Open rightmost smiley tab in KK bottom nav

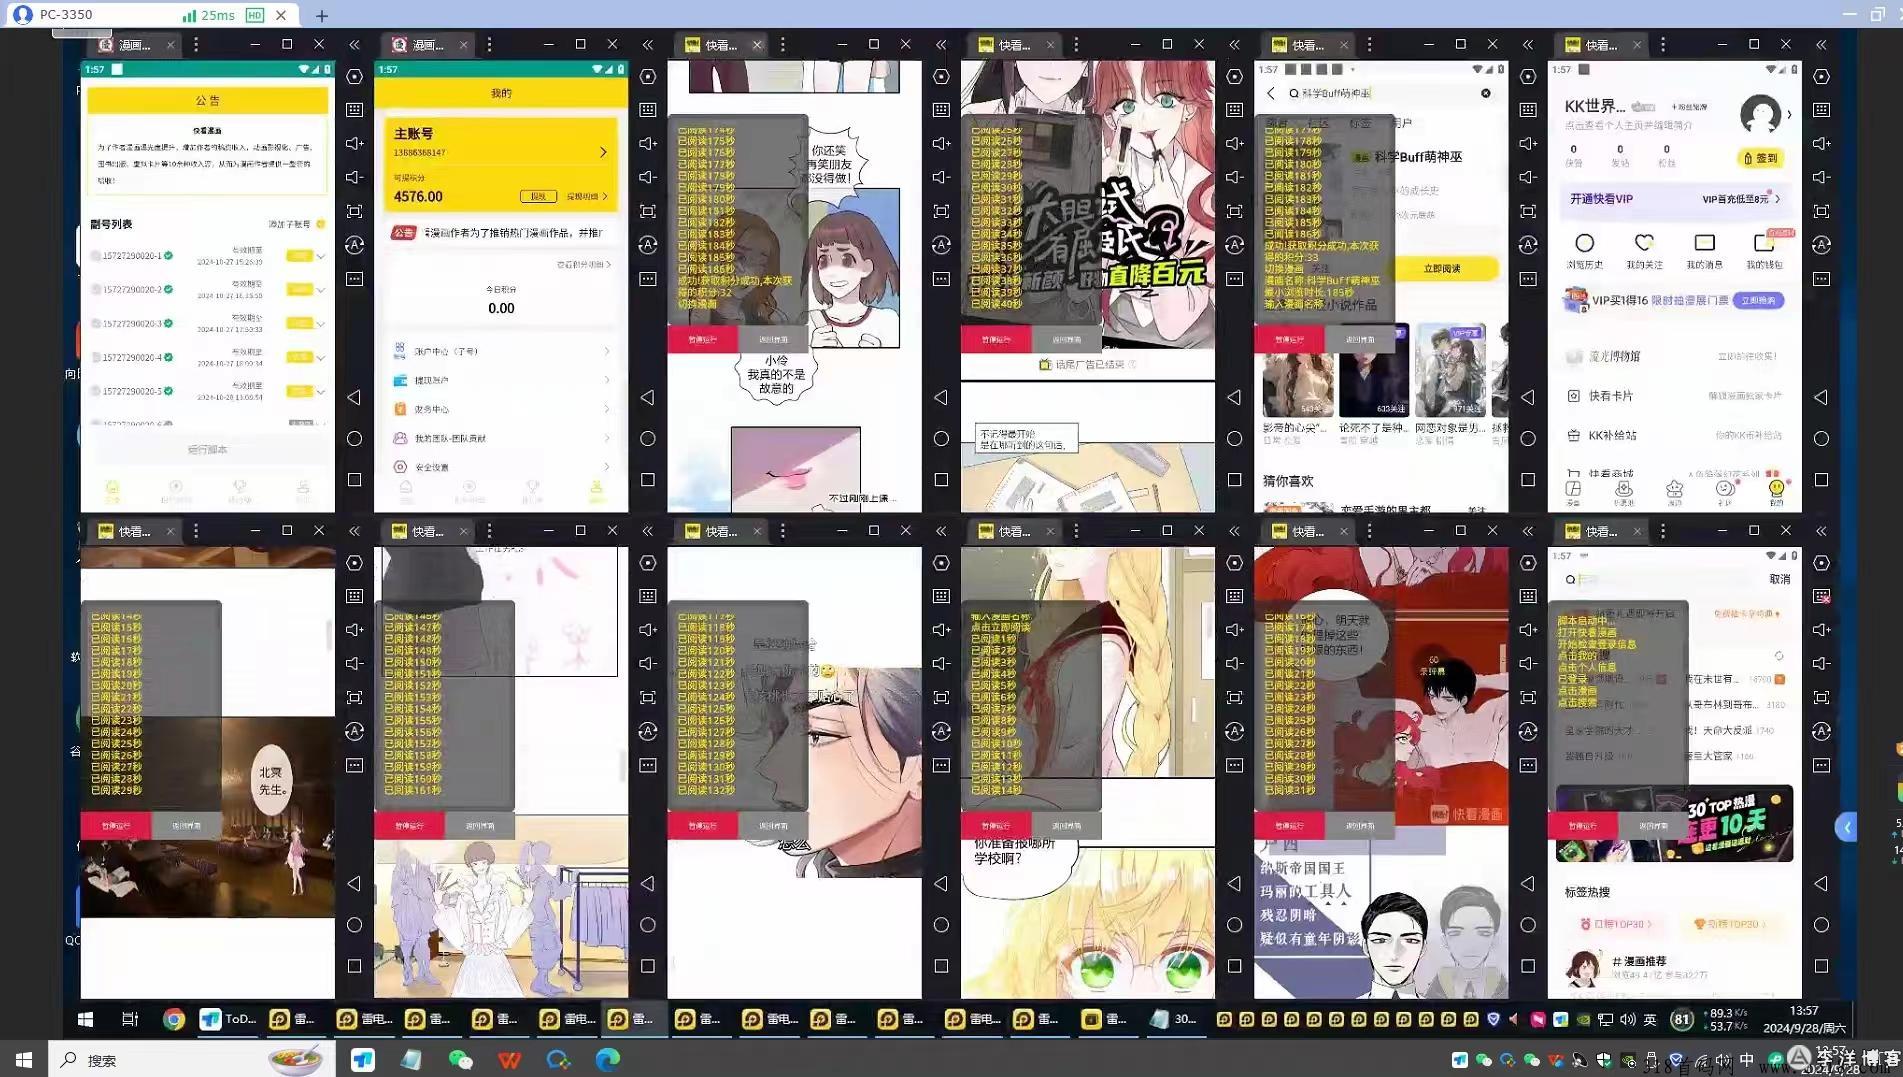click(x=1776, y=490)
